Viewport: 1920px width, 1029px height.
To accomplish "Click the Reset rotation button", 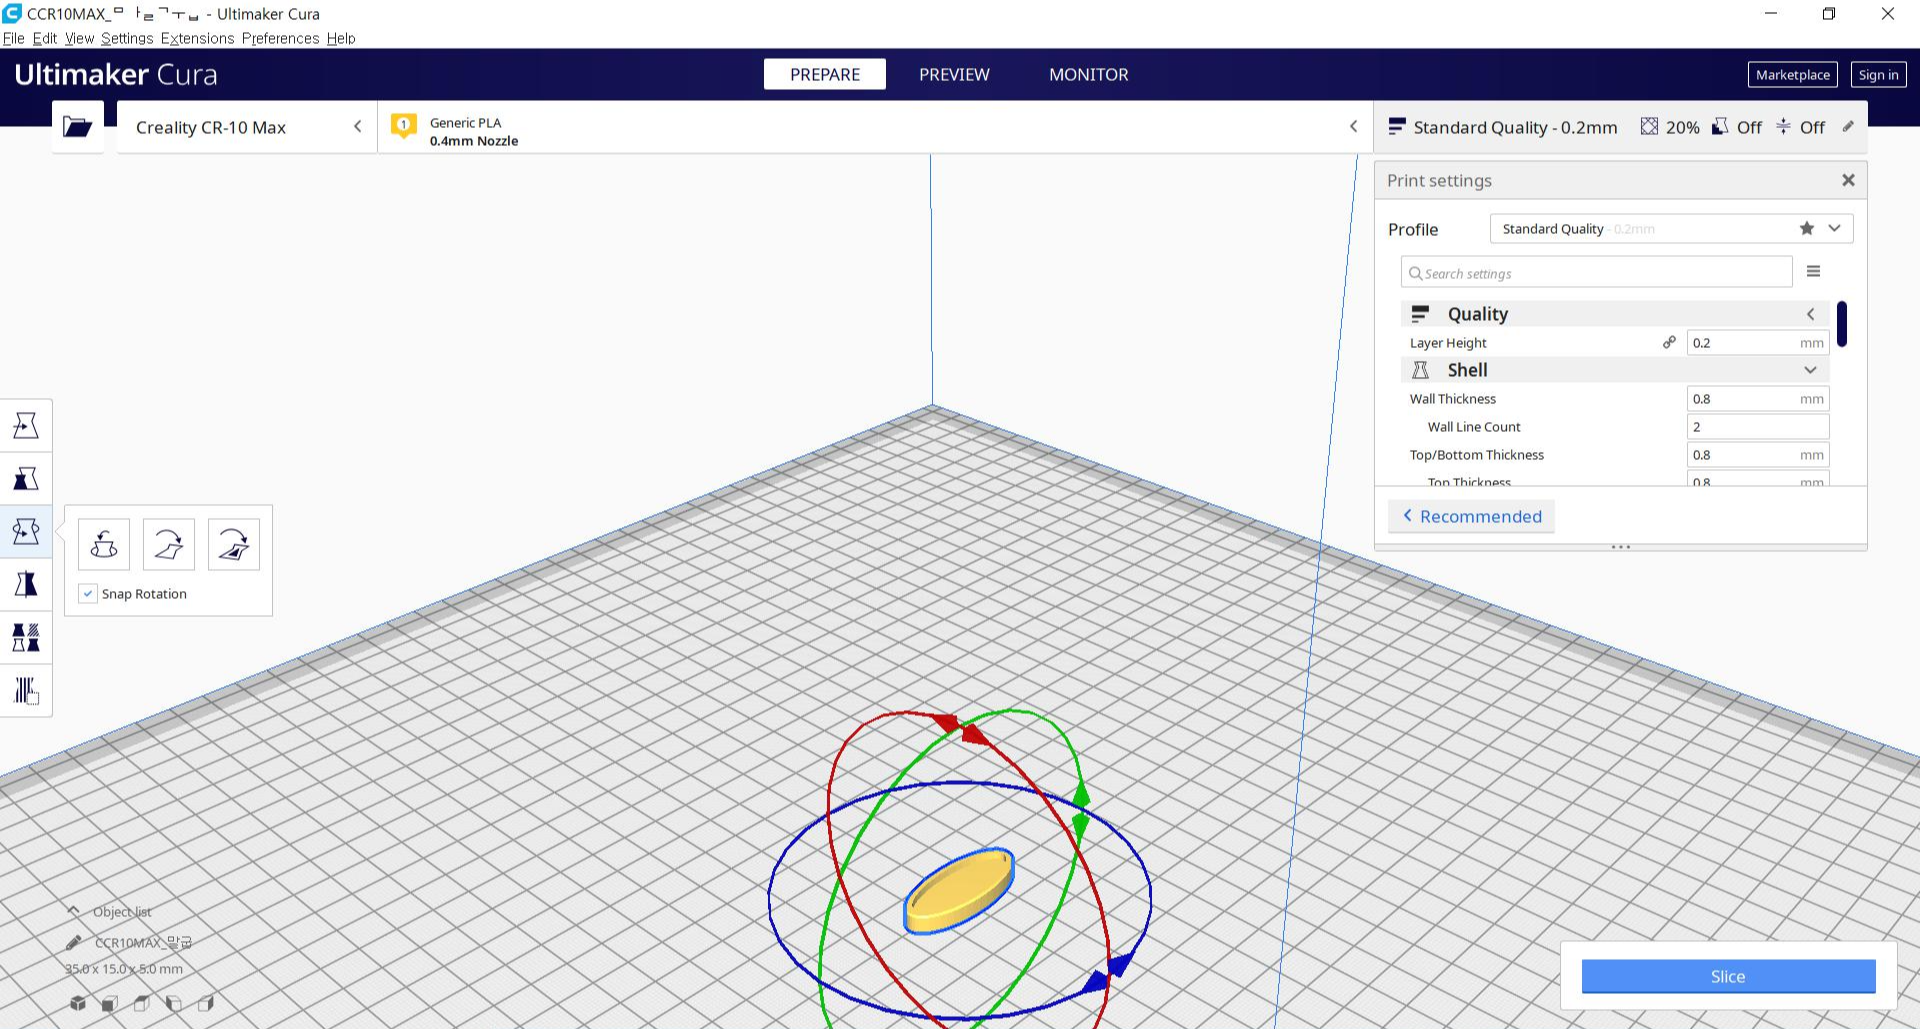I will pyautogui.click(x=104, y=545).
